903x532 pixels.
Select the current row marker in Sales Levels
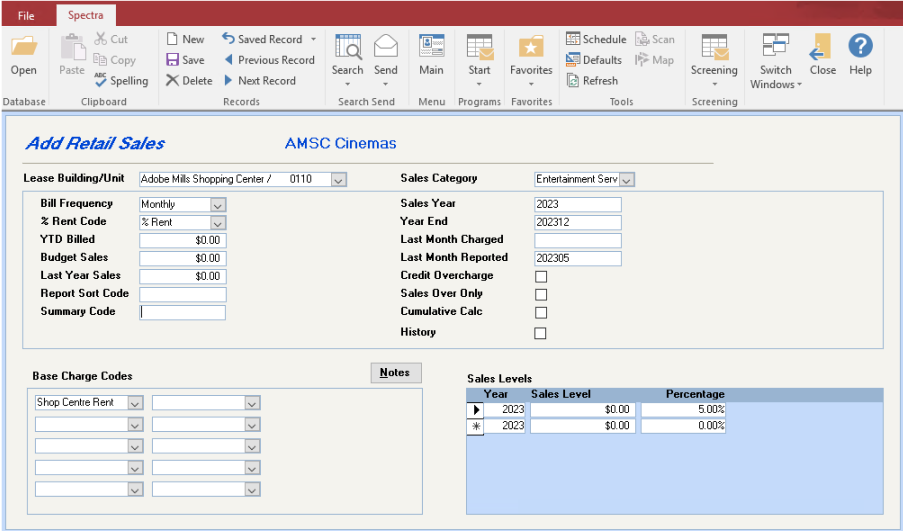coord(475,410)
